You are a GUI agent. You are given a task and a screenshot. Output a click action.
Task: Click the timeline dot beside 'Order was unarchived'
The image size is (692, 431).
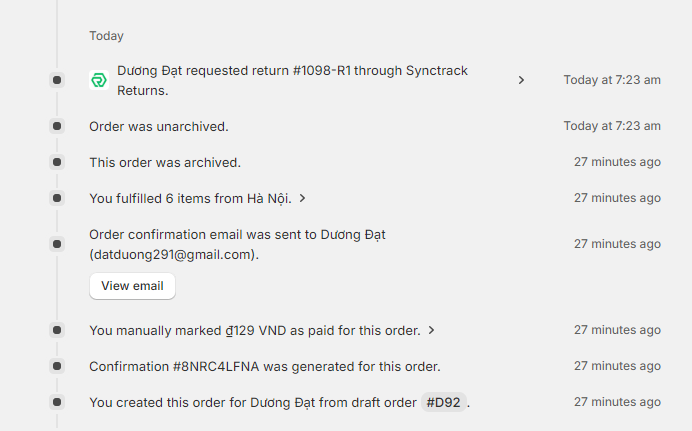pyautogui.click(x=57, y=126)
